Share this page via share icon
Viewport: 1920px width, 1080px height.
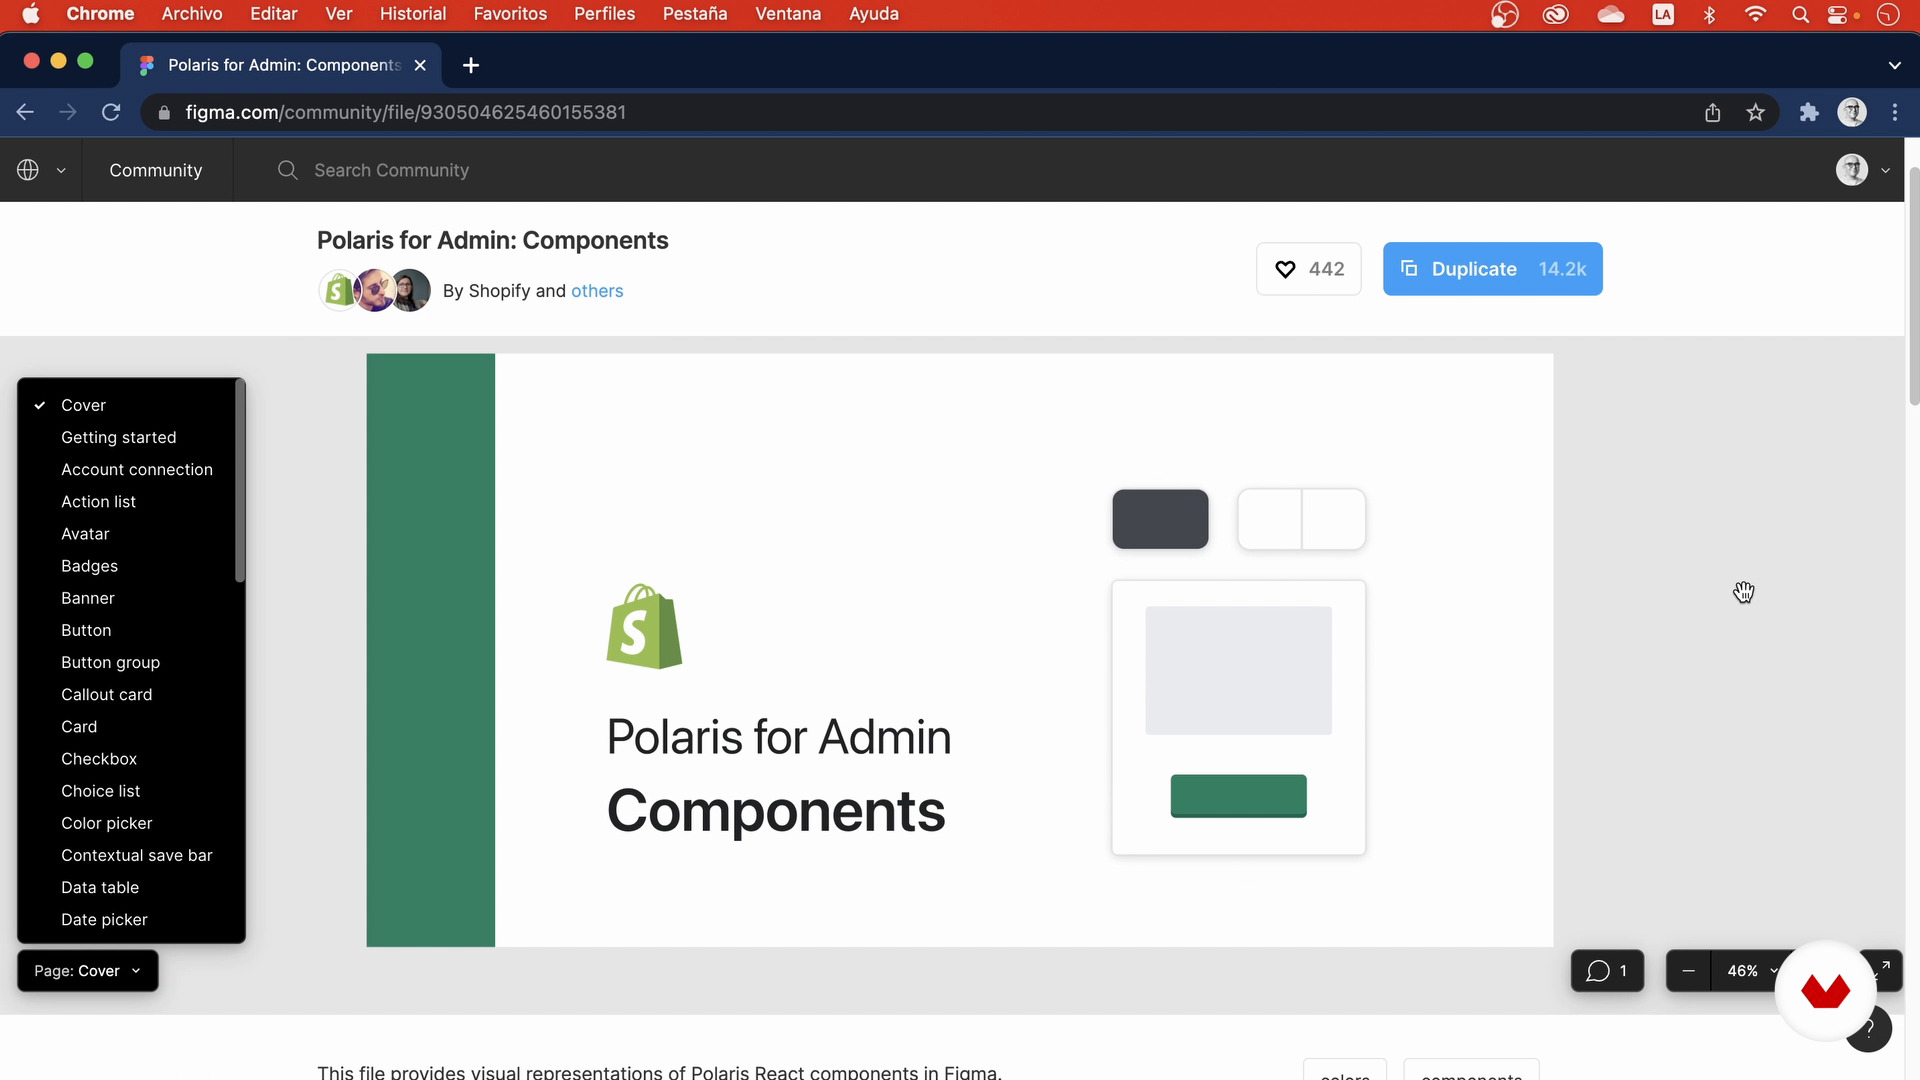pyautogui.click(x=1712, y=112)
